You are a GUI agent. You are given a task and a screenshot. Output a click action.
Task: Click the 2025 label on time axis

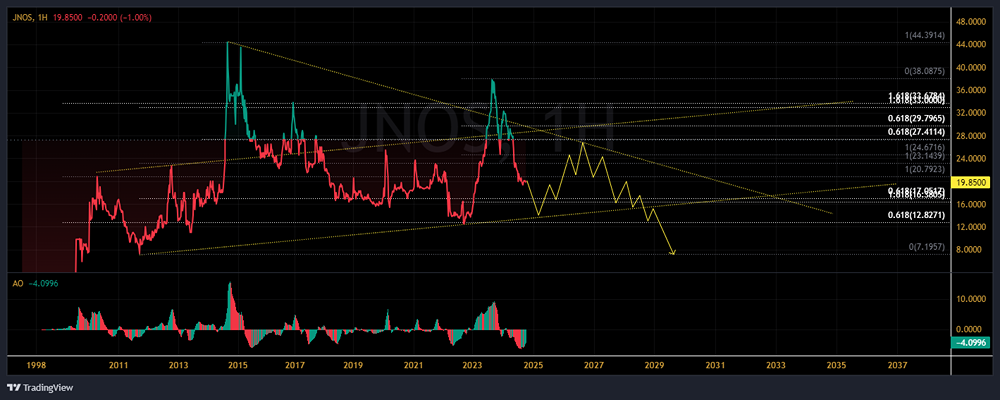[x=533, y=365]
